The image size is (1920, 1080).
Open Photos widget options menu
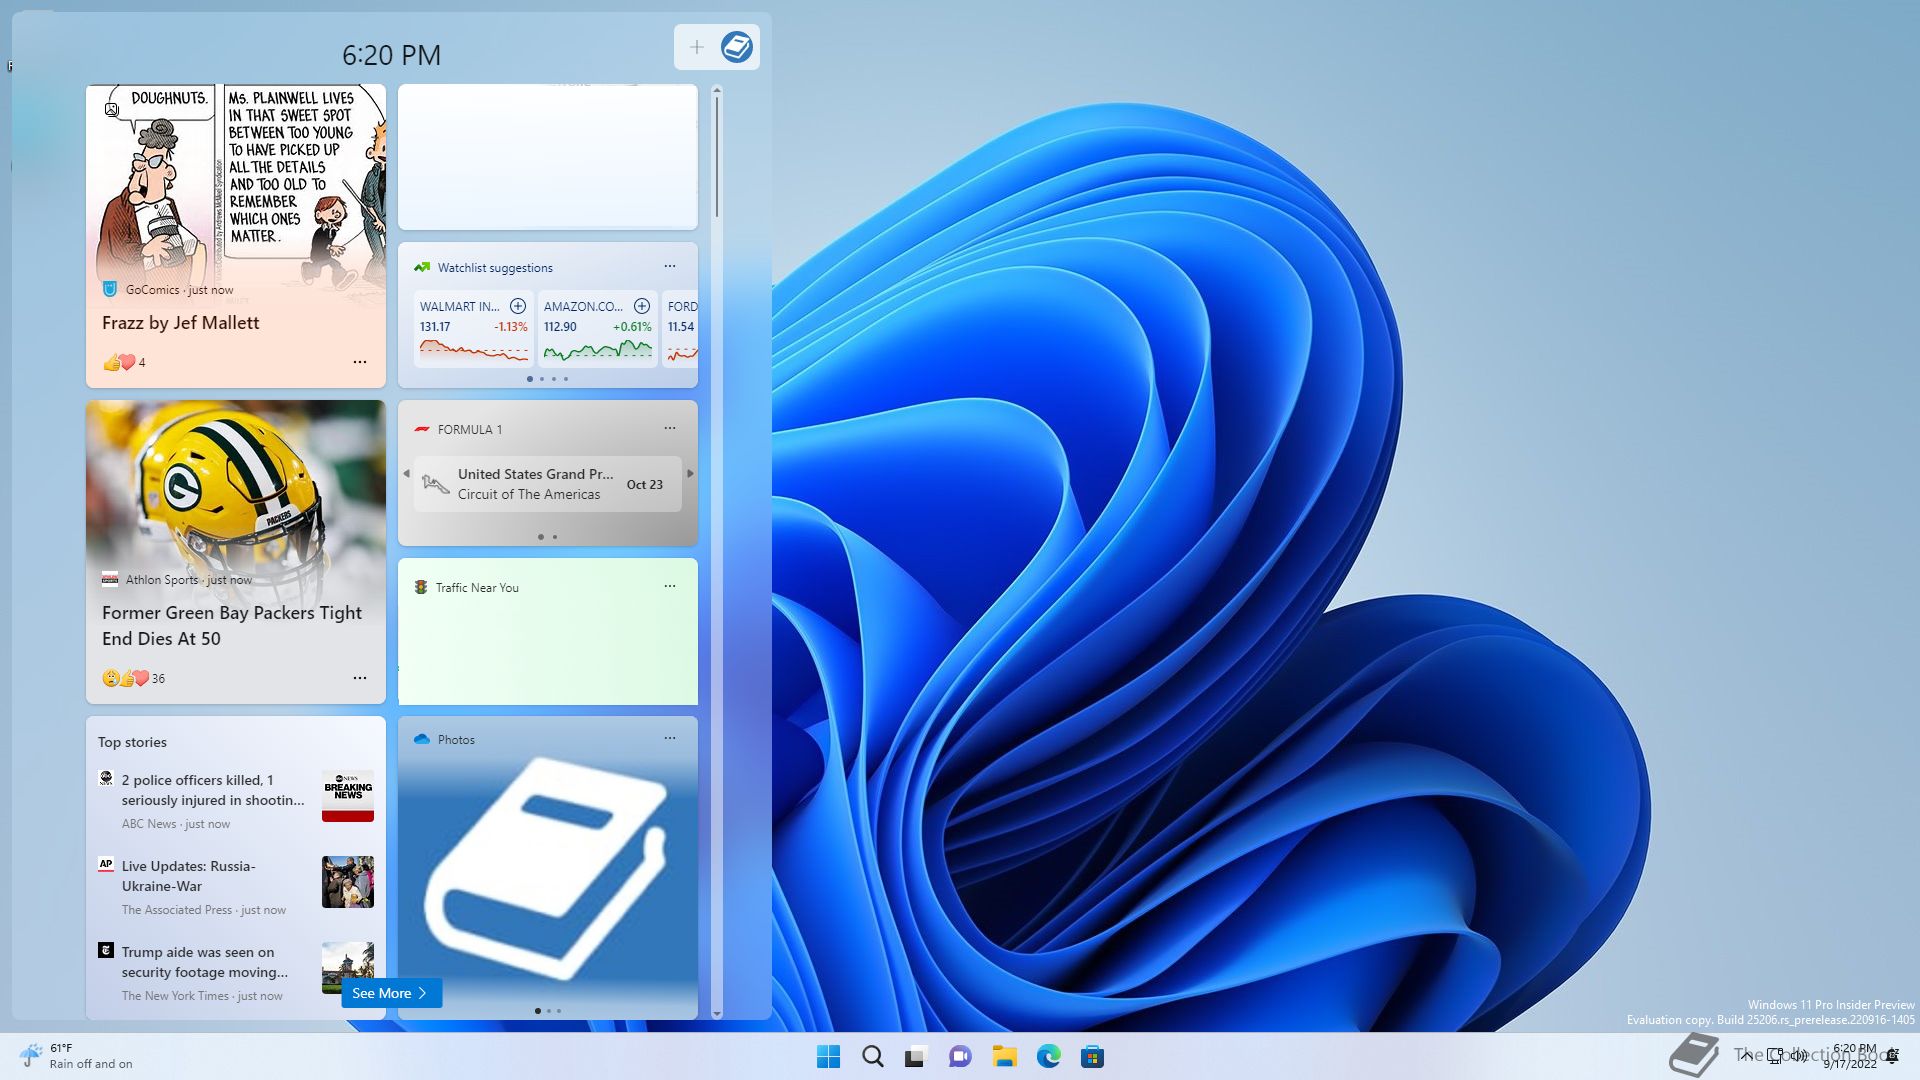point(670,738)
